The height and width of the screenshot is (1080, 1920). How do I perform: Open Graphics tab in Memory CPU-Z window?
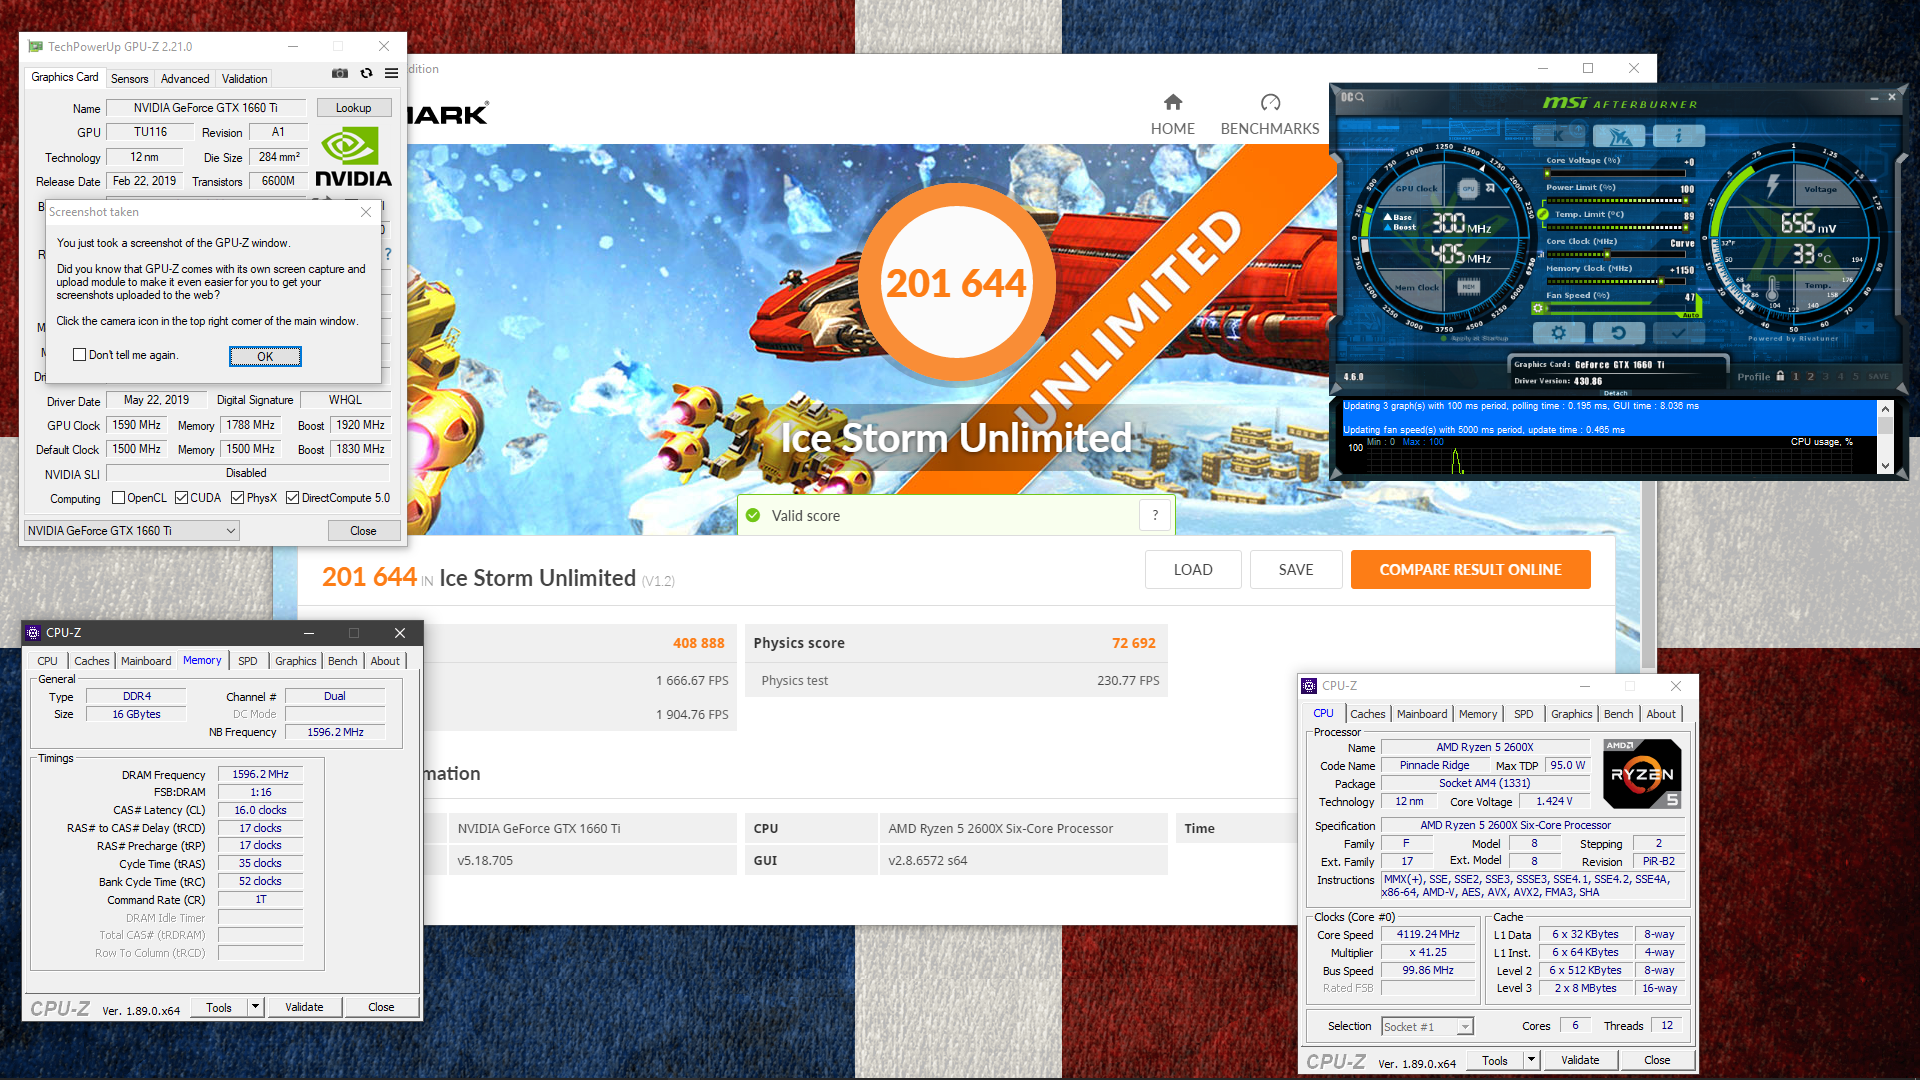tap(295, 661)
